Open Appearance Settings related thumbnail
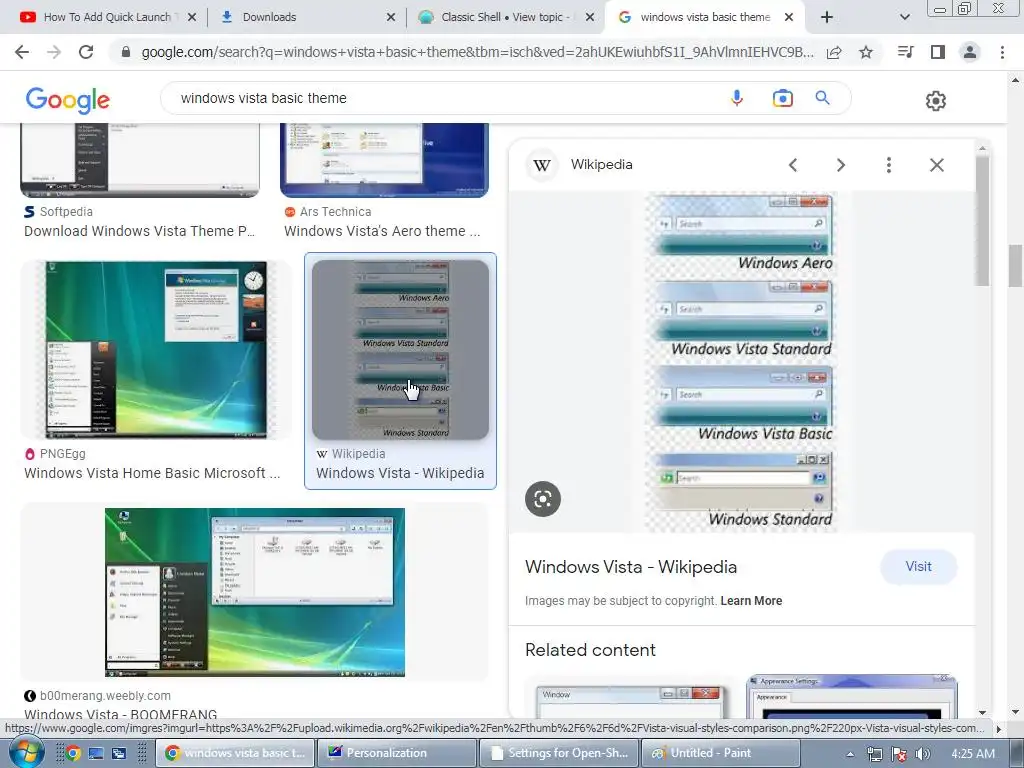 tap(852, 696)
